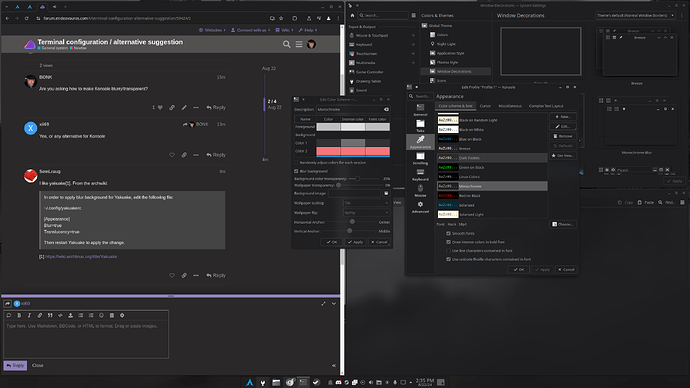Viewport: 690px width, 388px height.
Task: Toggle Use unicode Braille characters checkbox
Action: point(448,260)
